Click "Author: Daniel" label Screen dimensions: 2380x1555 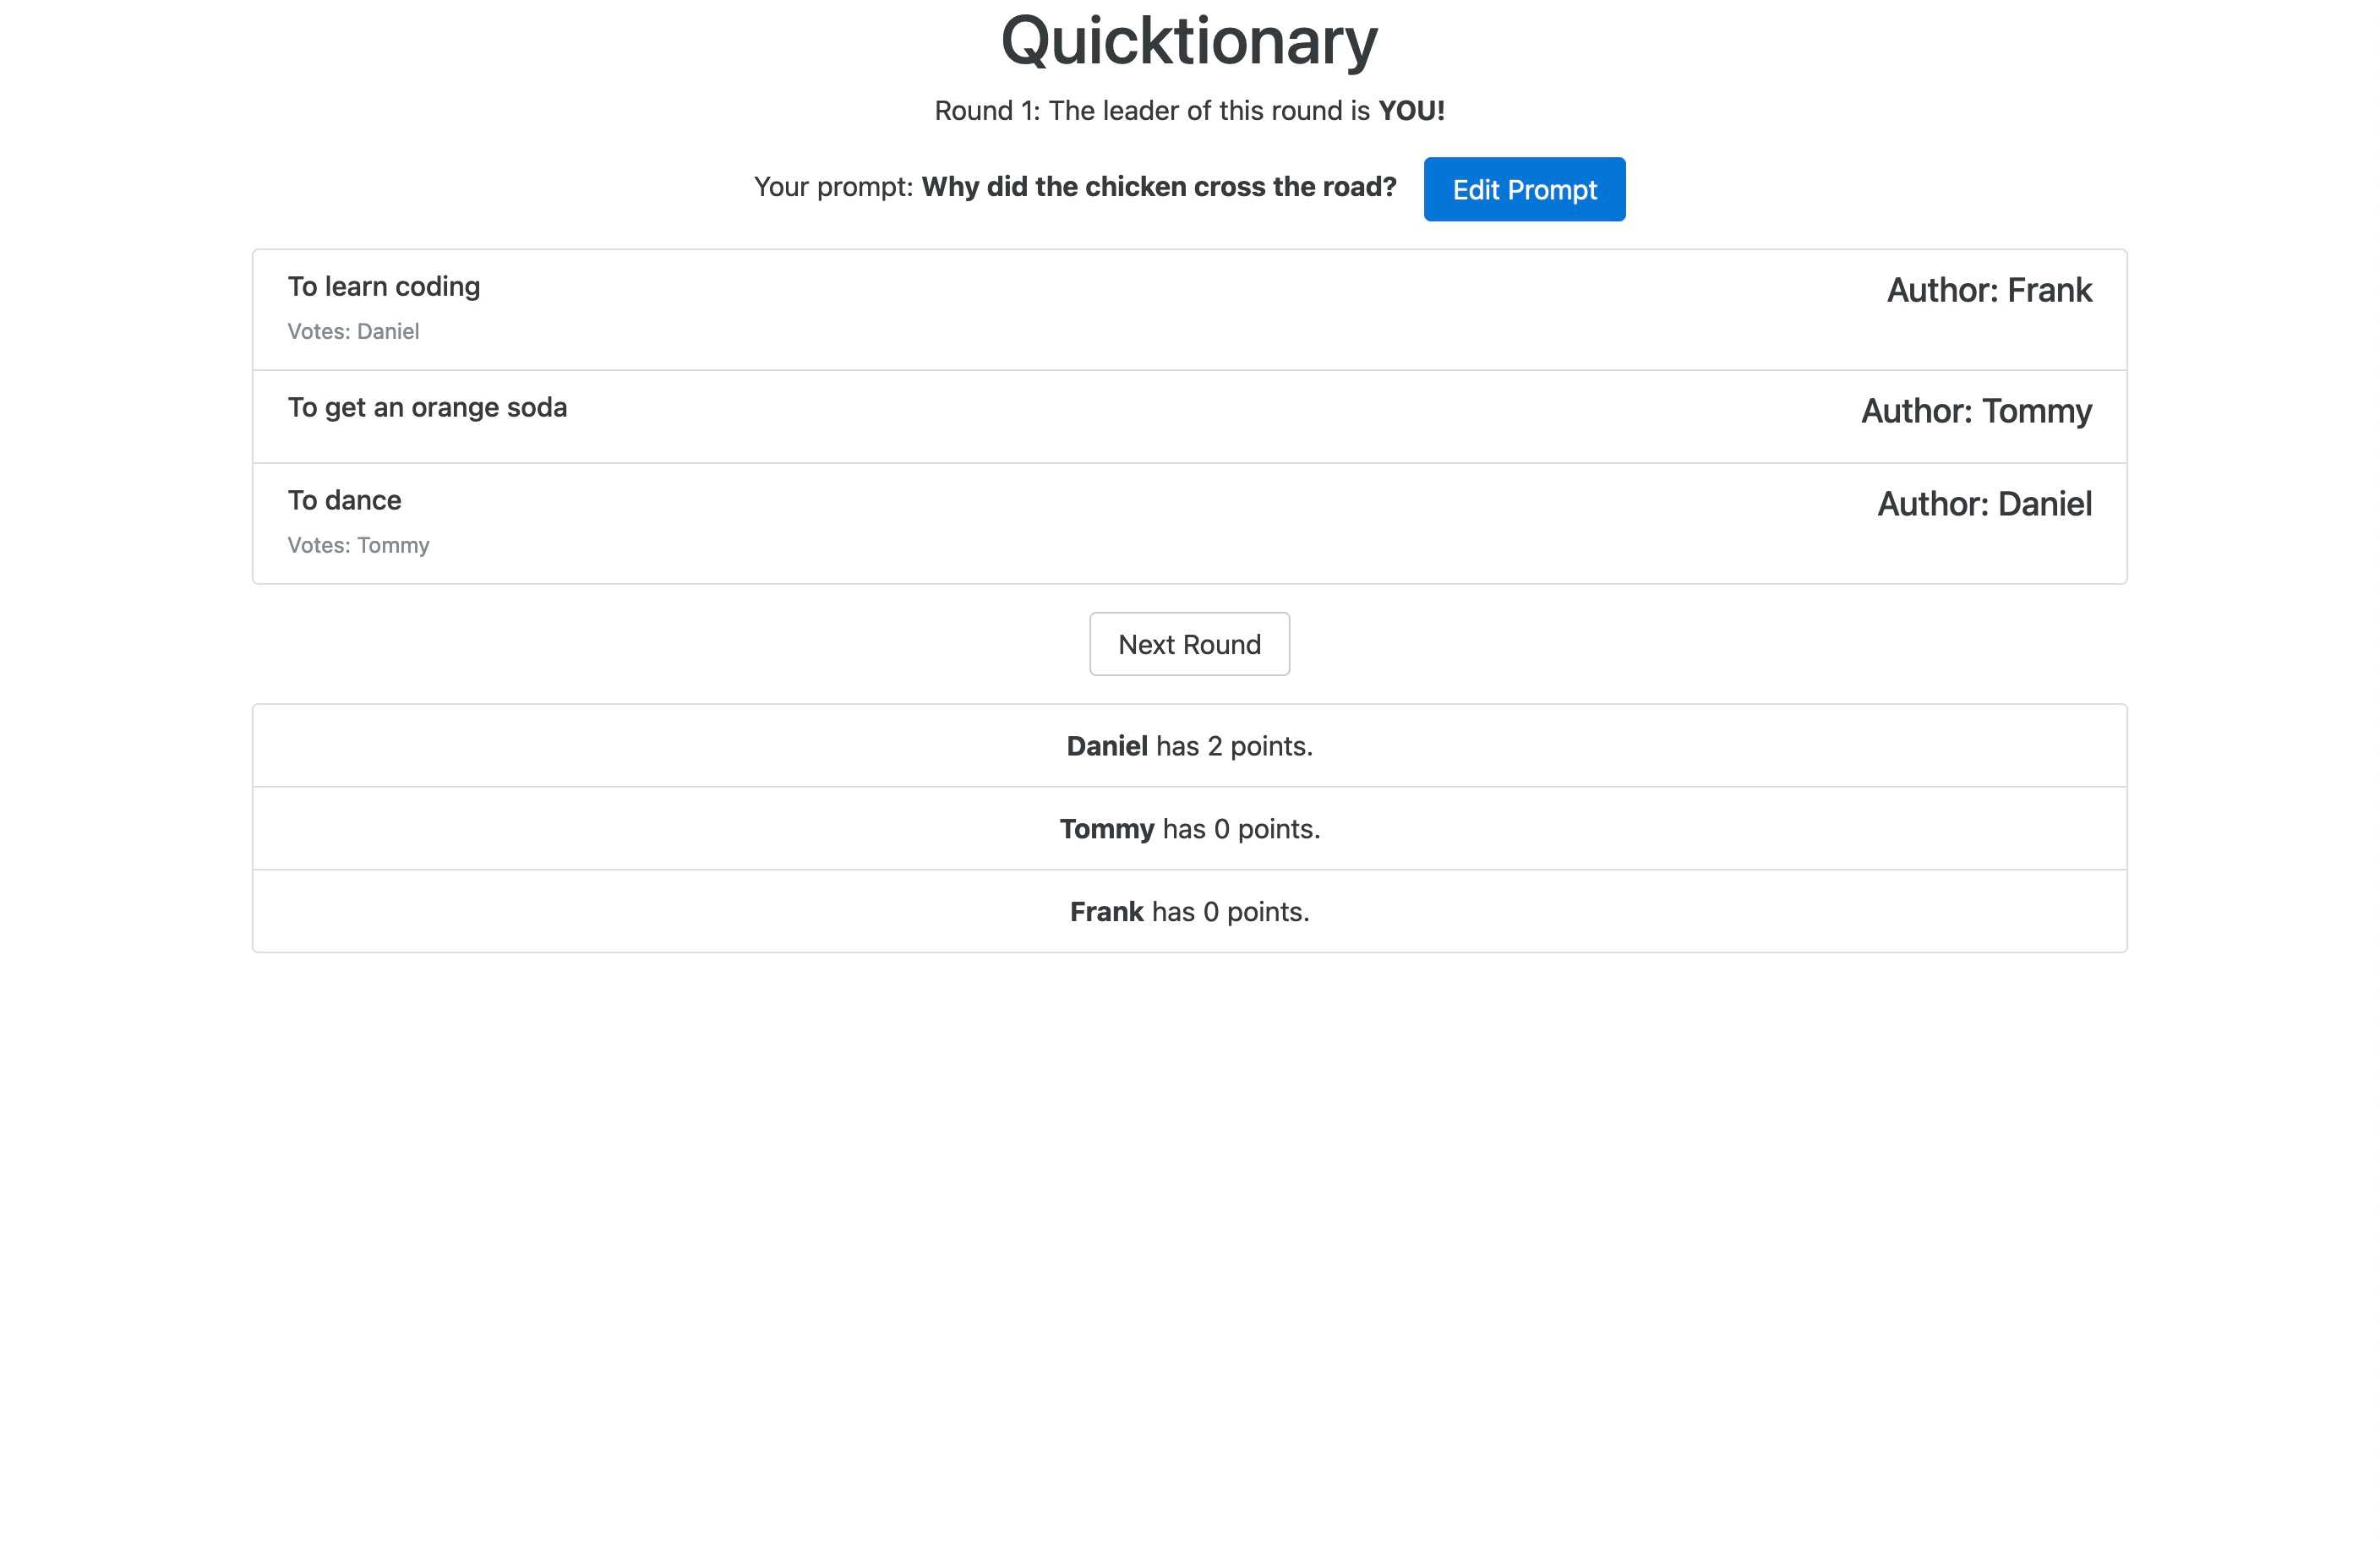tap(1984, 504)
